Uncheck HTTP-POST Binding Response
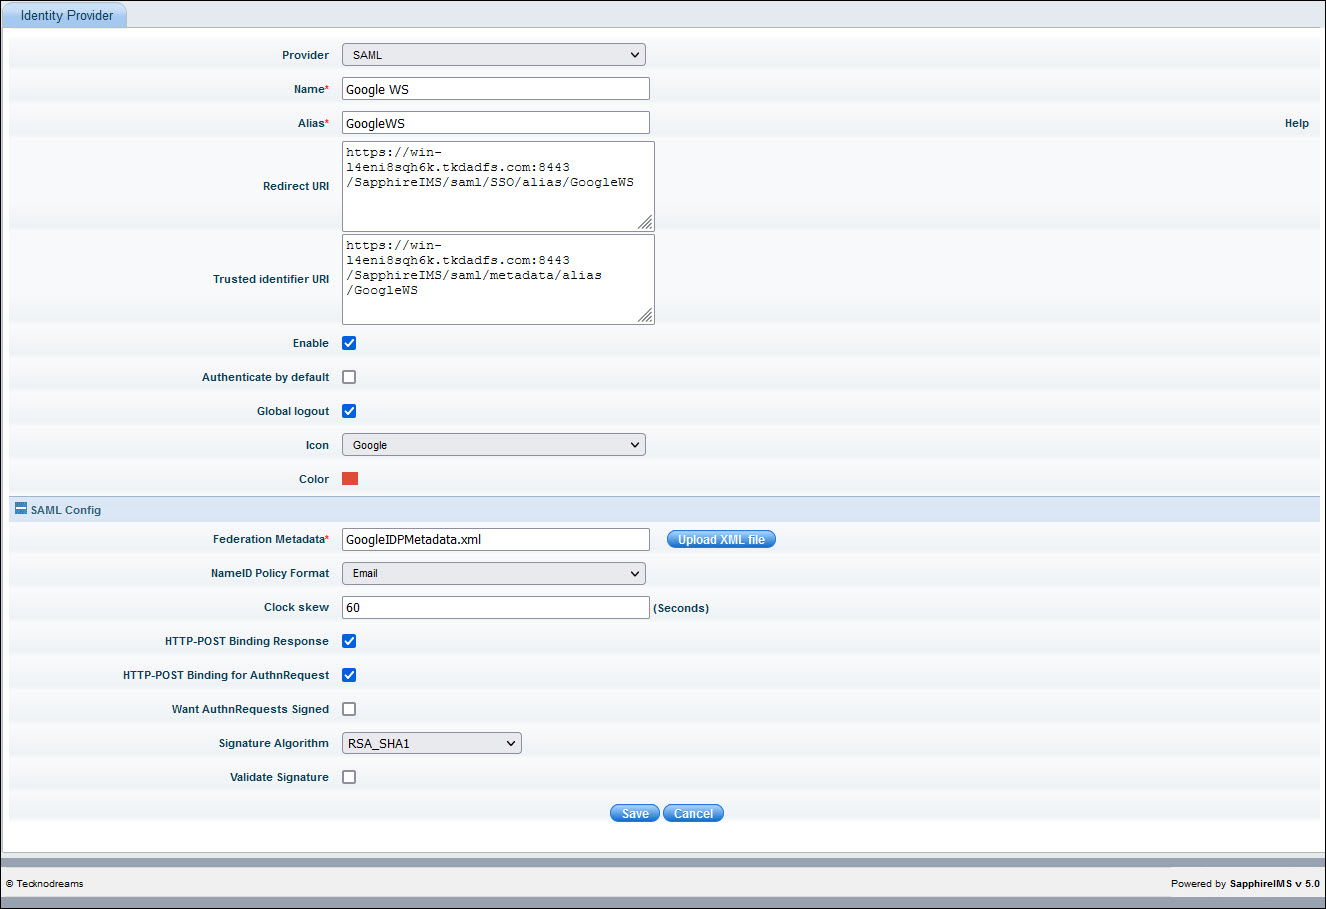The width and height of the screenshot is (1326, 909). [x=348, y=640]
